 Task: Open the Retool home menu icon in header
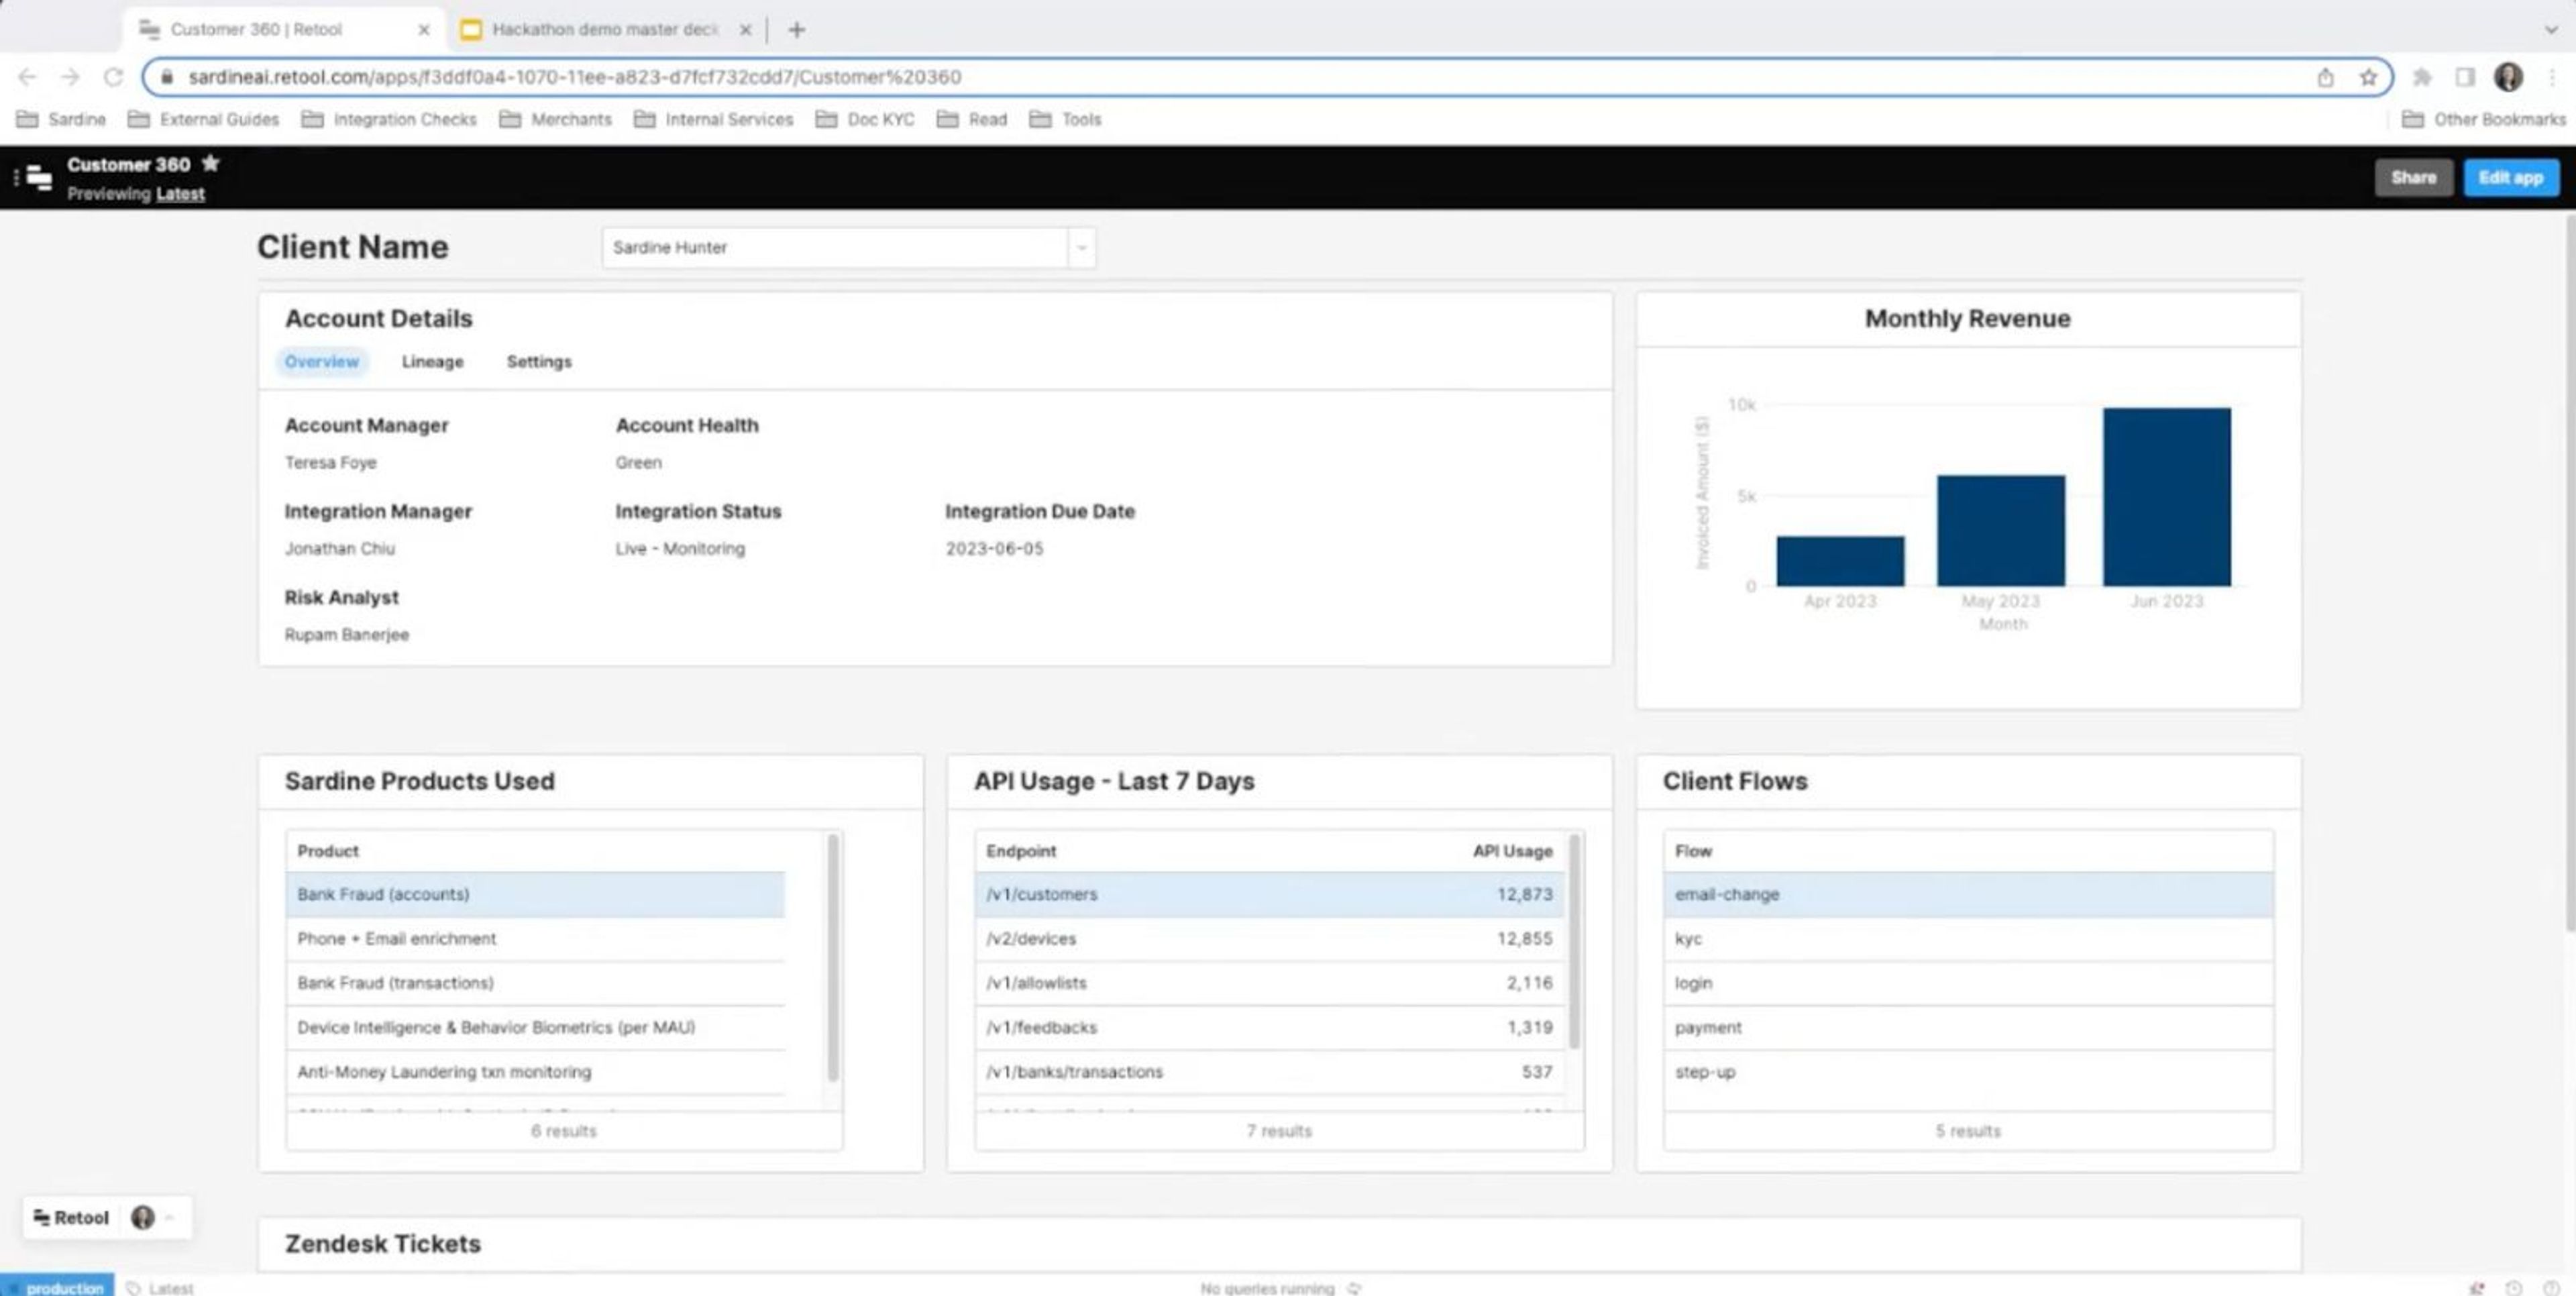[x=38, y=178]
